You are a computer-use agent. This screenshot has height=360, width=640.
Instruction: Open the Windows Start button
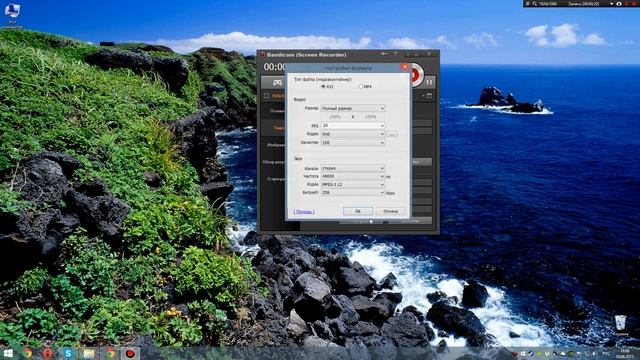(8, 353)
